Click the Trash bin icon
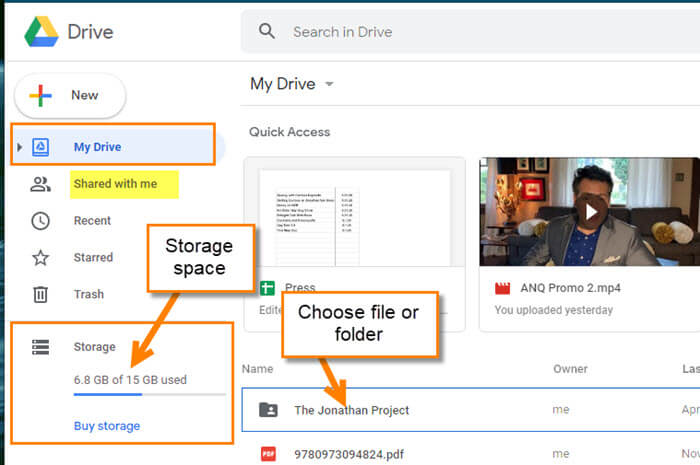 coord(40,295)
